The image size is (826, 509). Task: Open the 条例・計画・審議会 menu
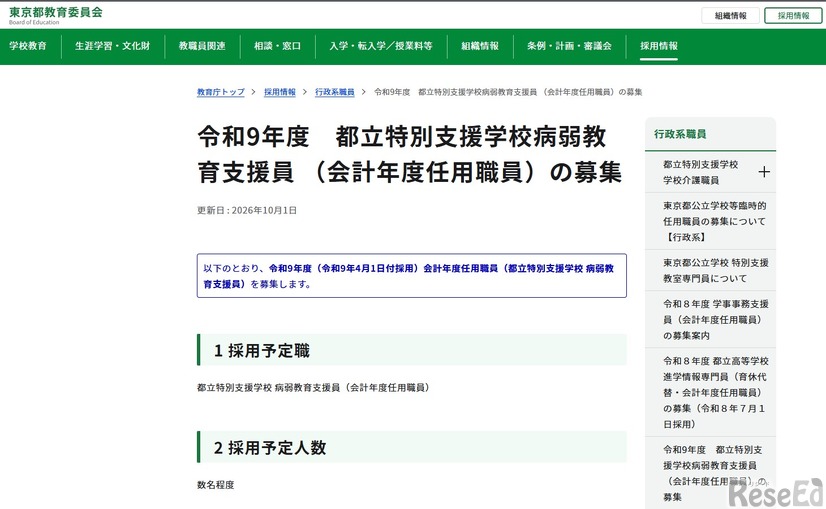pos(569,46)
